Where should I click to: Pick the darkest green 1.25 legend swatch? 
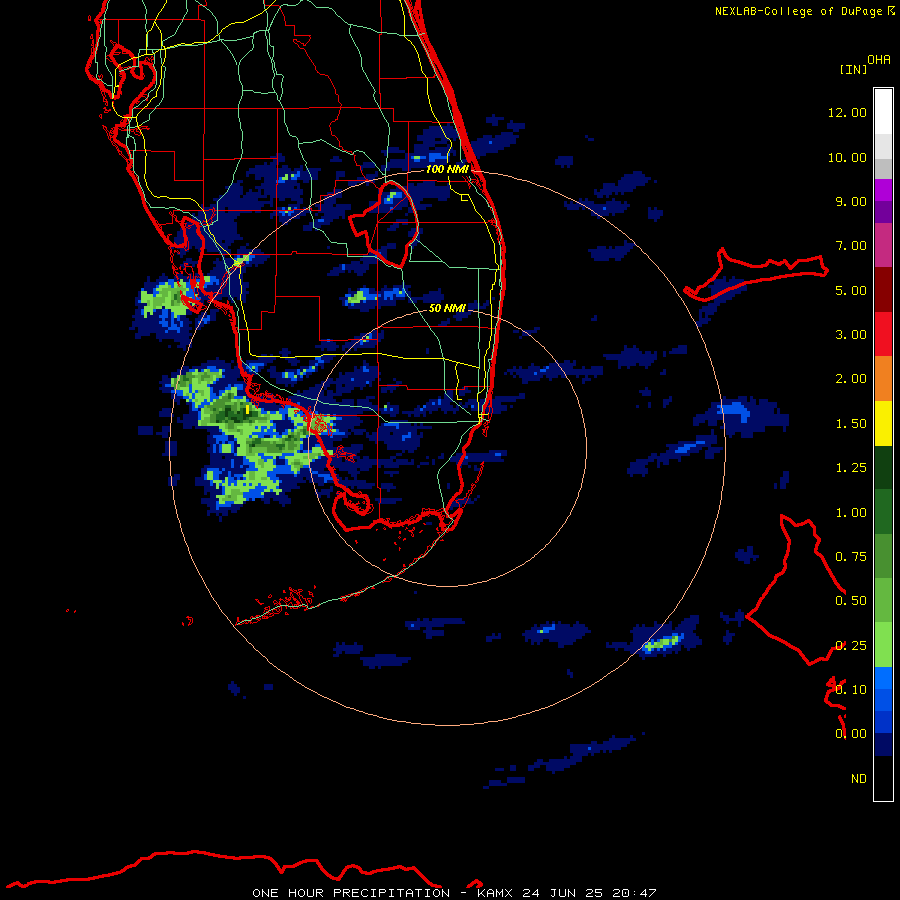point(883,467)
